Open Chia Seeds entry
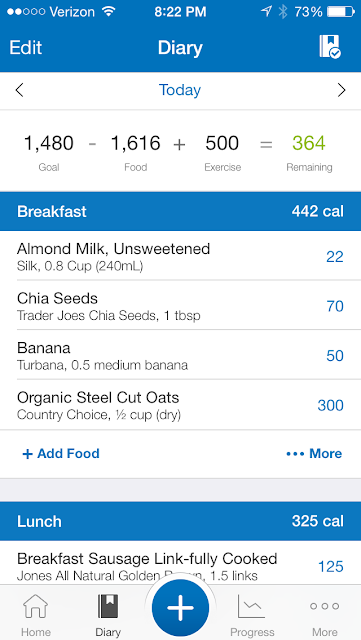The width and height of the screenshot is (361, 640). point(180,305)
